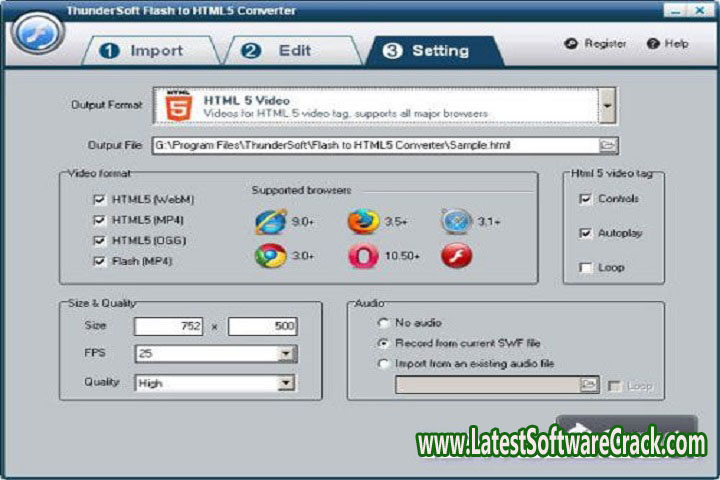Click the Firefox browser icon
The width and height of the screenshot is (720, 480).
click(x=362, y=221)
